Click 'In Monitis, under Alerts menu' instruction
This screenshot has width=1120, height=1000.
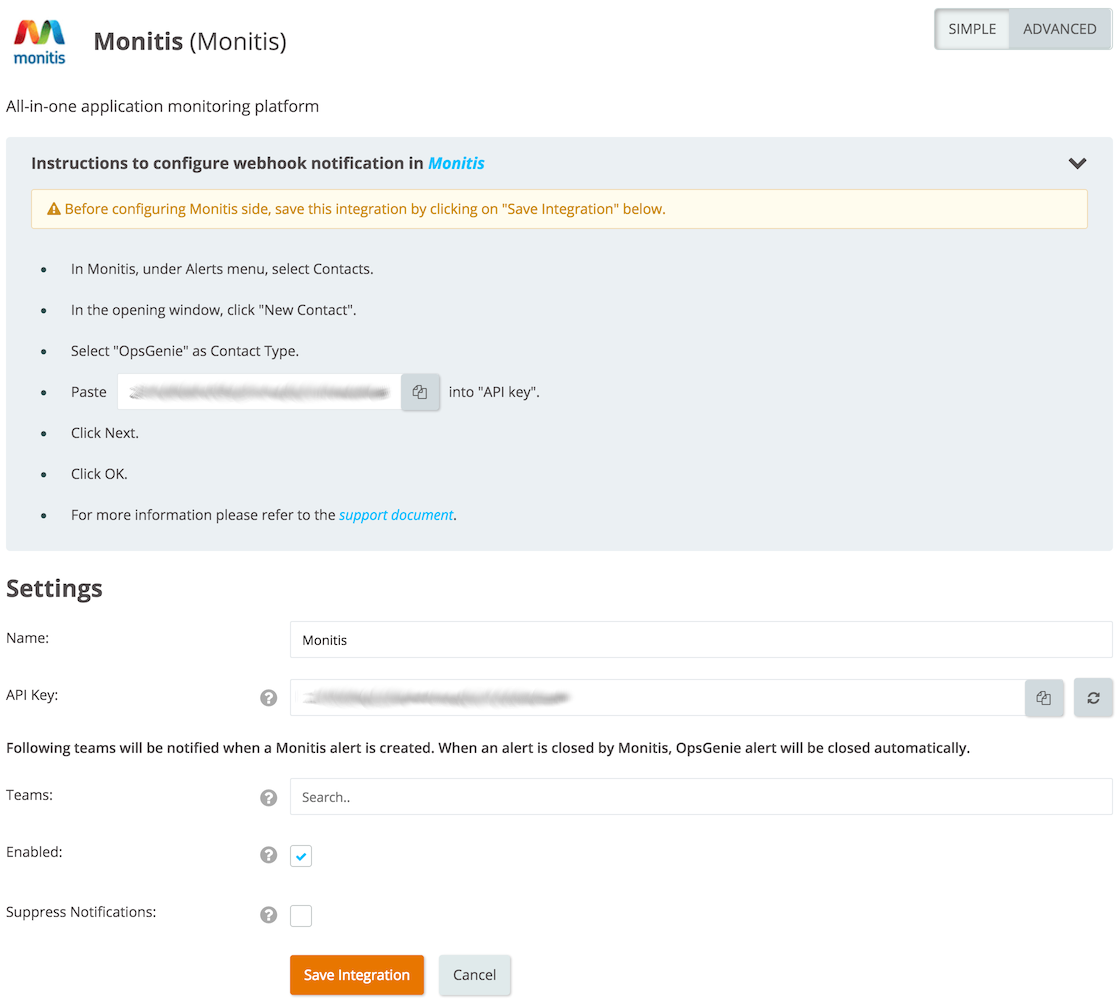tap(221, 269)
